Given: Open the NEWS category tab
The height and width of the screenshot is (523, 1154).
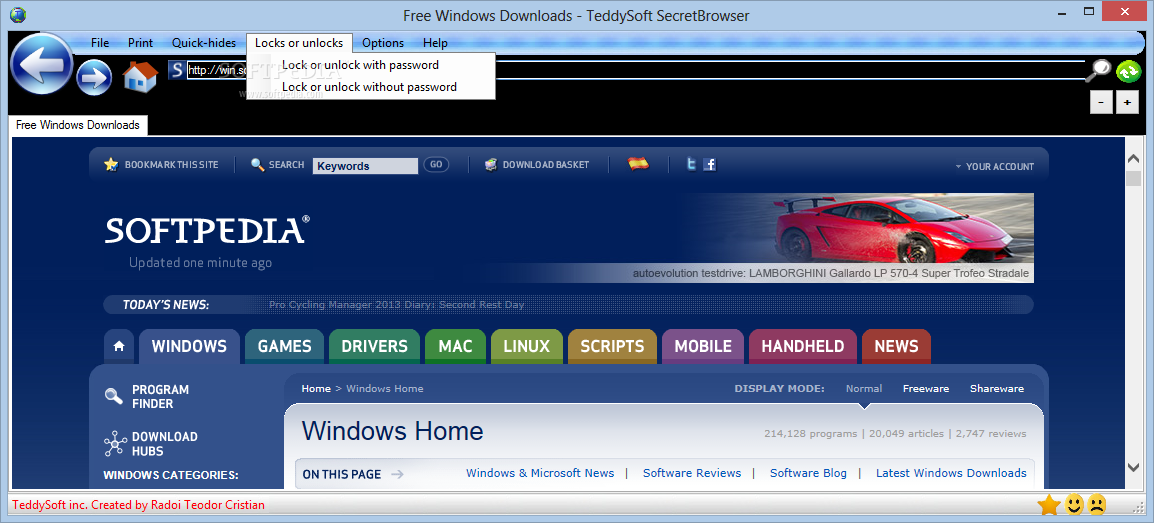Looking at the screenshot, I should [x=896, y=346].
